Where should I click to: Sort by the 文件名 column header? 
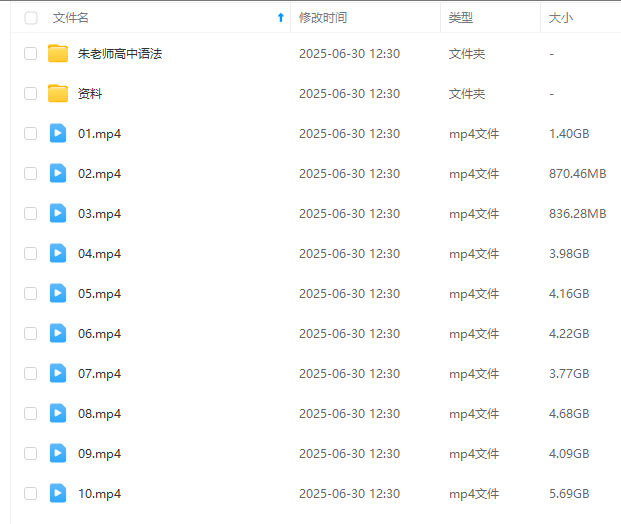(71, 18)
